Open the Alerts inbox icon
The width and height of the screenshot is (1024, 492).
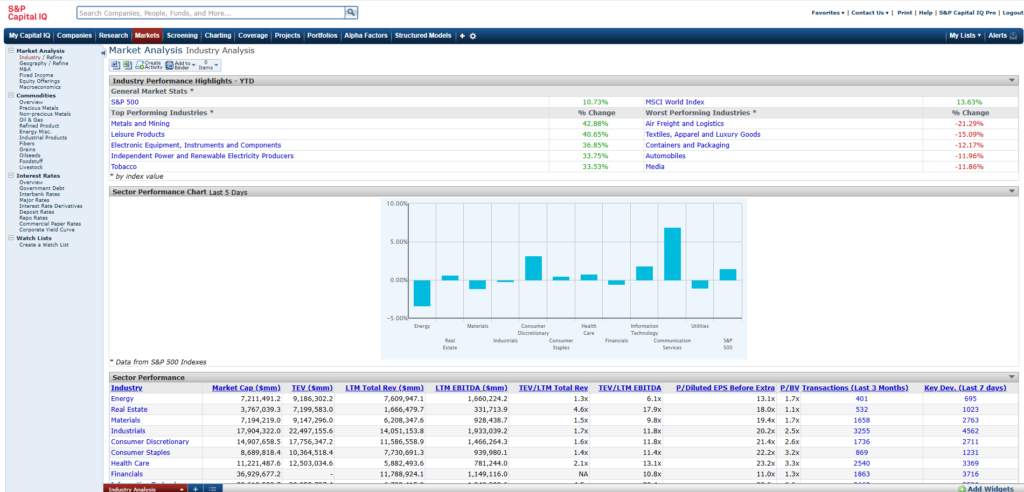coord(1014,36)
